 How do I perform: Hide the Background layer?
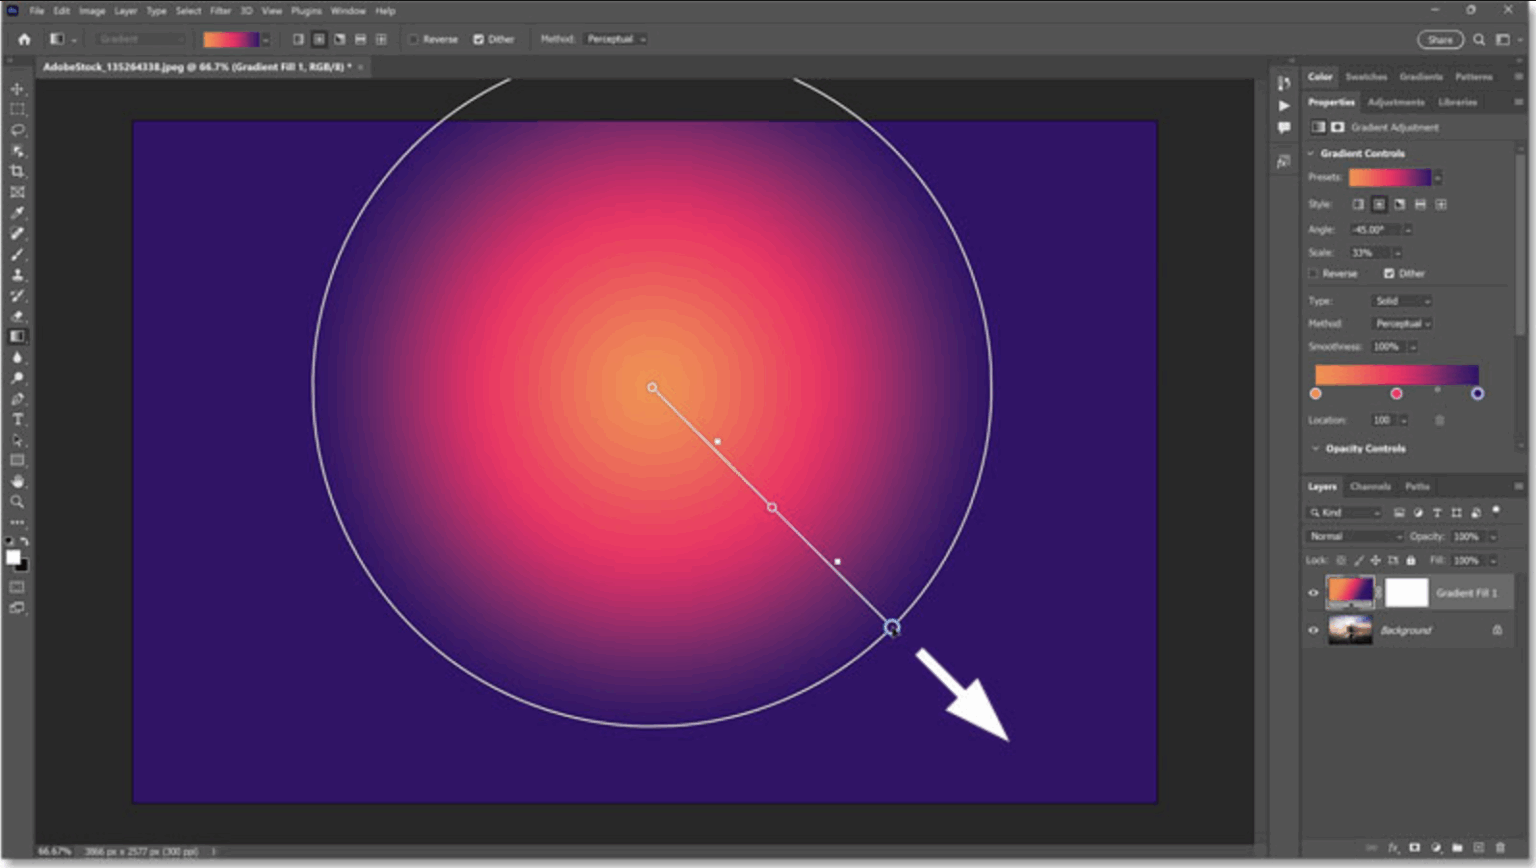(1313, 629)
